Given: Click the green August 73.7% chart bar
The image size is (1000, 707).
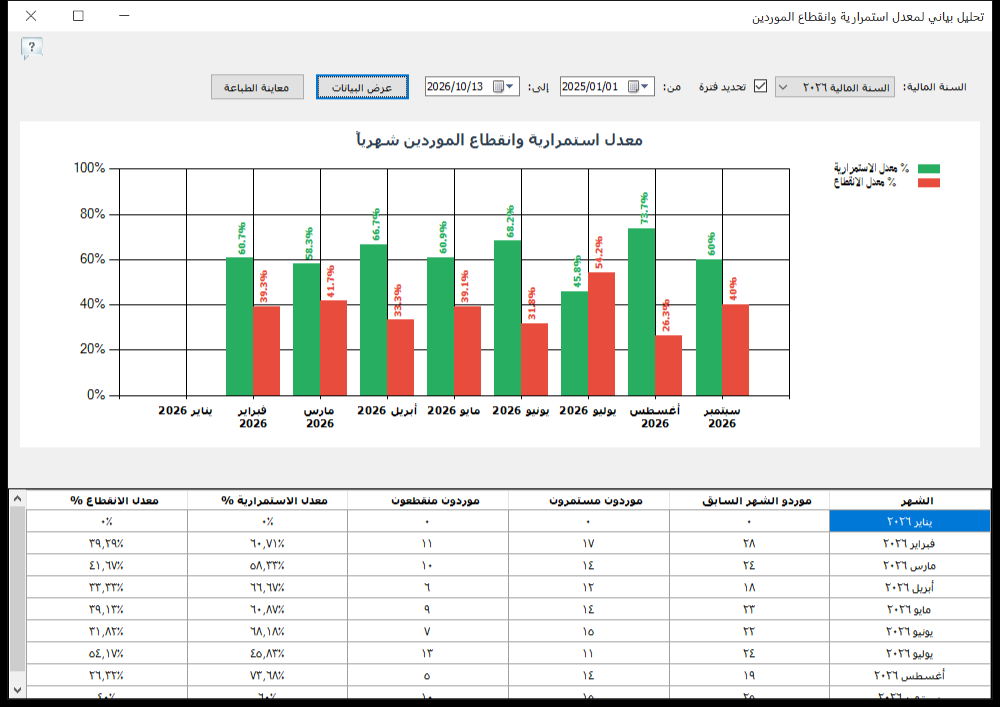Looking at the screenshot, I should point(642,312).
